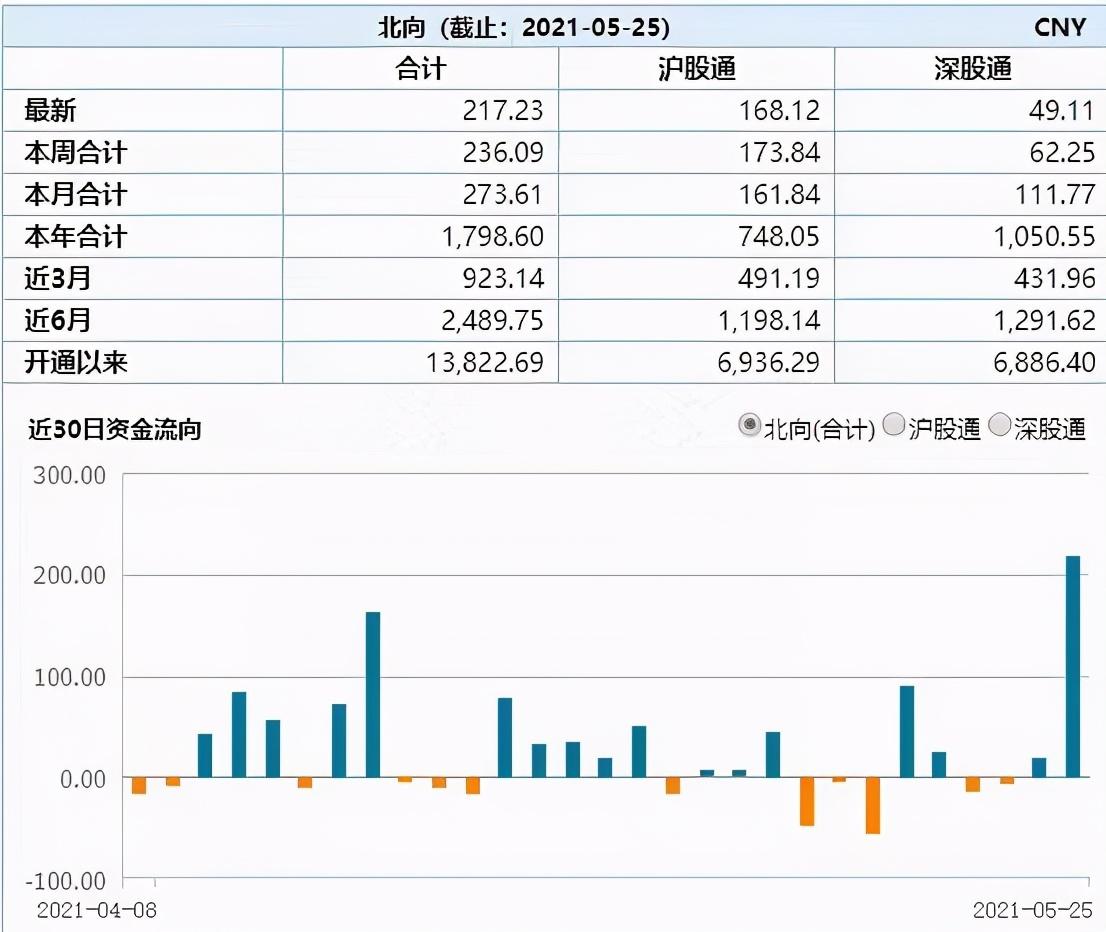Click the 沪股通 column header
The width and height of the screenshot is (1106, 932).
(696, 69)
